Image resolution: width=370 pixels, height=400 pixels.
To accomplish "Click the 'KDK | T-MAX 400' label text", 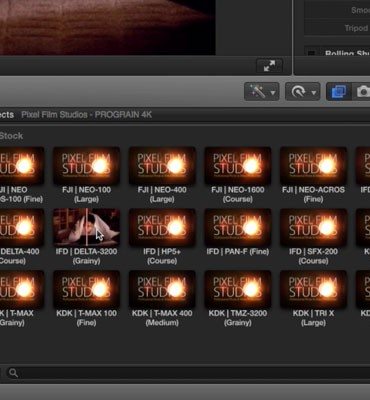I will pos(162,313).
